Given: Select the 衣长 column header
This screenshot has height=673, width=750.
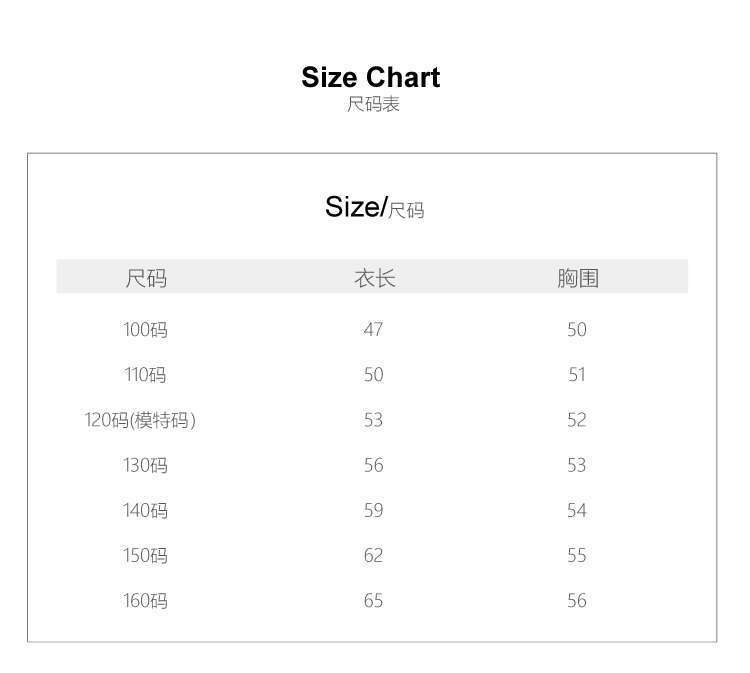Looking at the screenshot, I should coord(374,278).
